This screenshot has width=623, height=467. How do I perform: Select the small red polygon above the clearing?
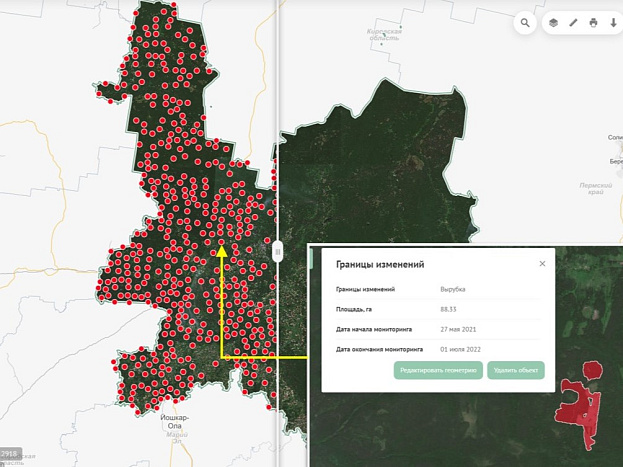pos(592,370)
